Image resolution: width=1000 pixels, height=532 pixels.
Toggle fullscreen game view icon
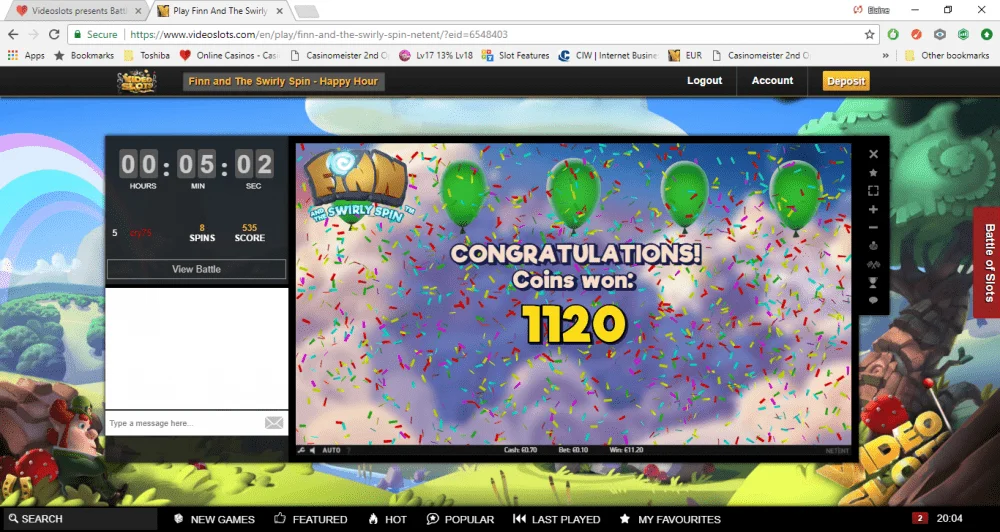[874, 191]
